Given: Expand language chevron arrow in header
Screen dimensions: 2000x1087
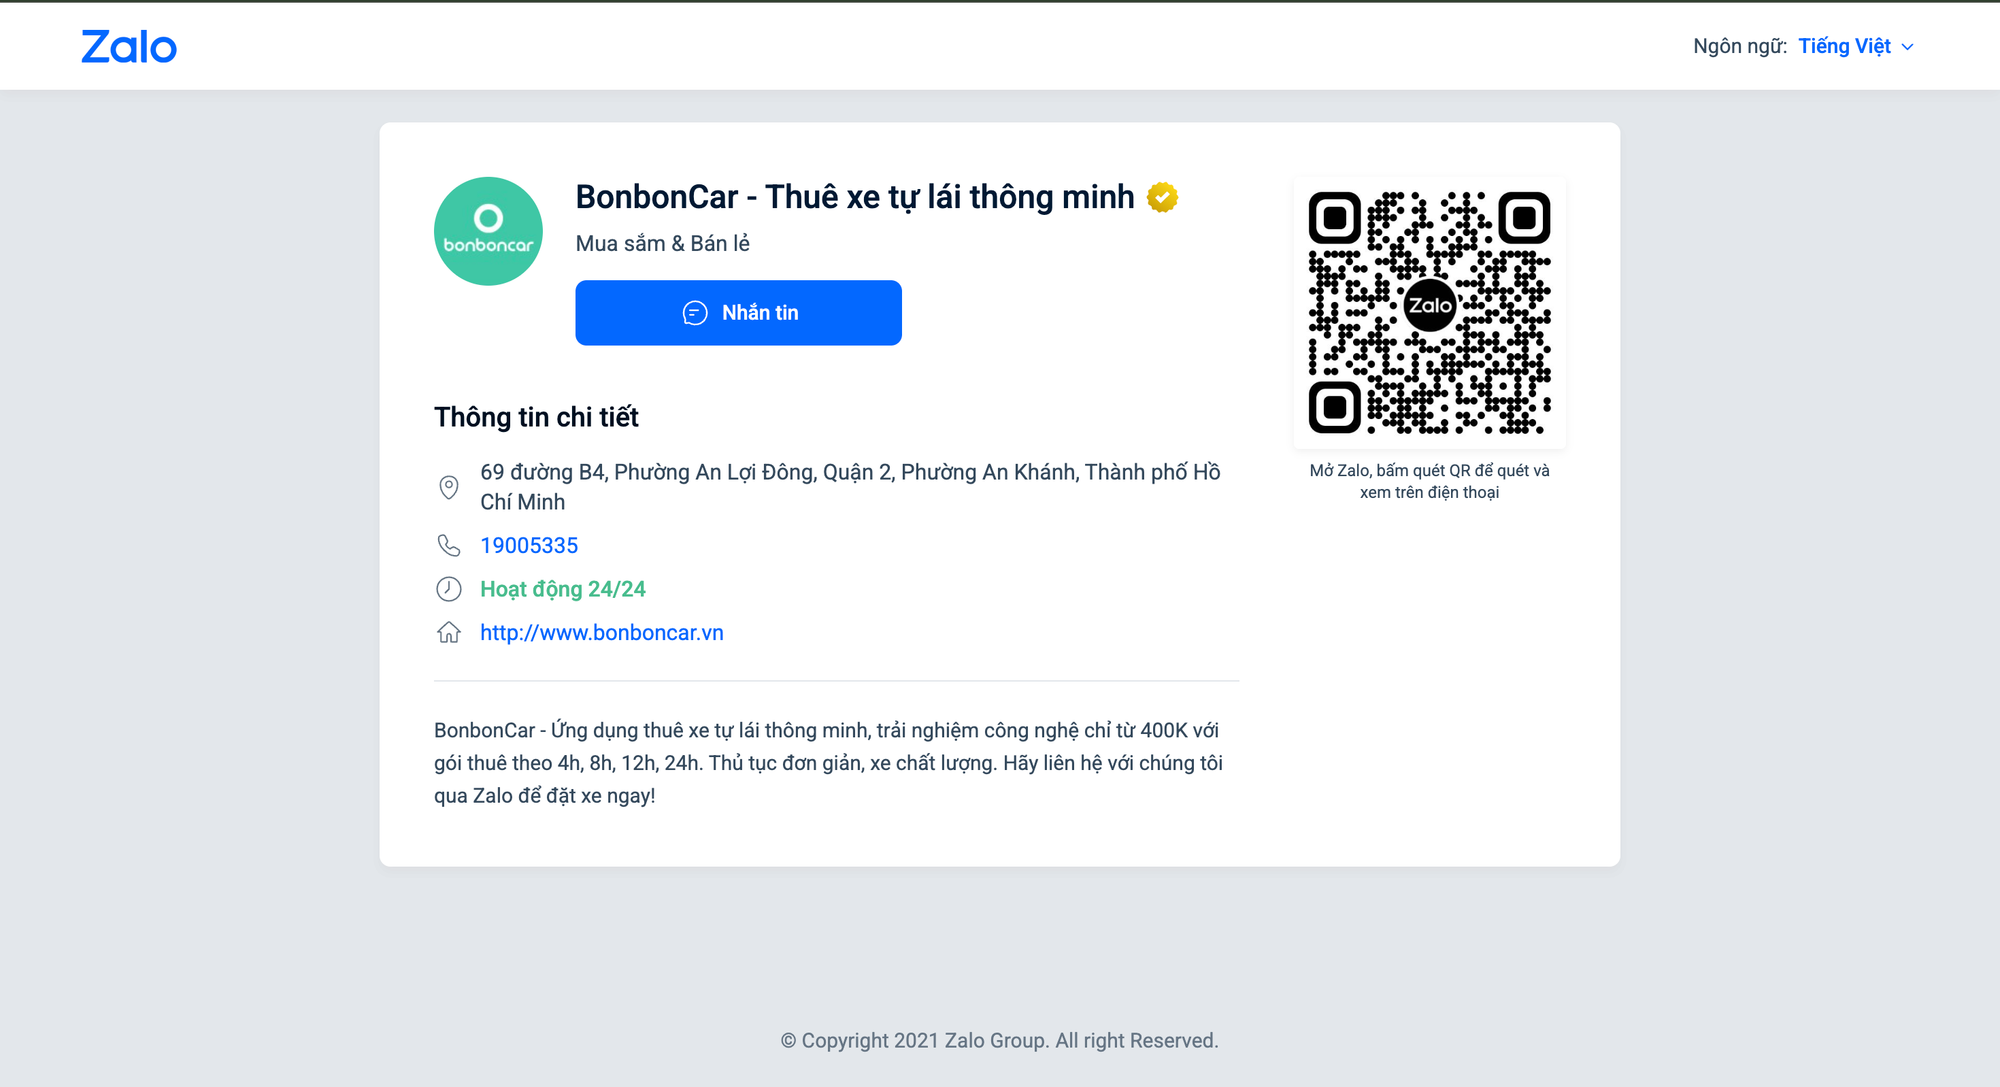Looking at the screenshot, I should (1908, 47).
